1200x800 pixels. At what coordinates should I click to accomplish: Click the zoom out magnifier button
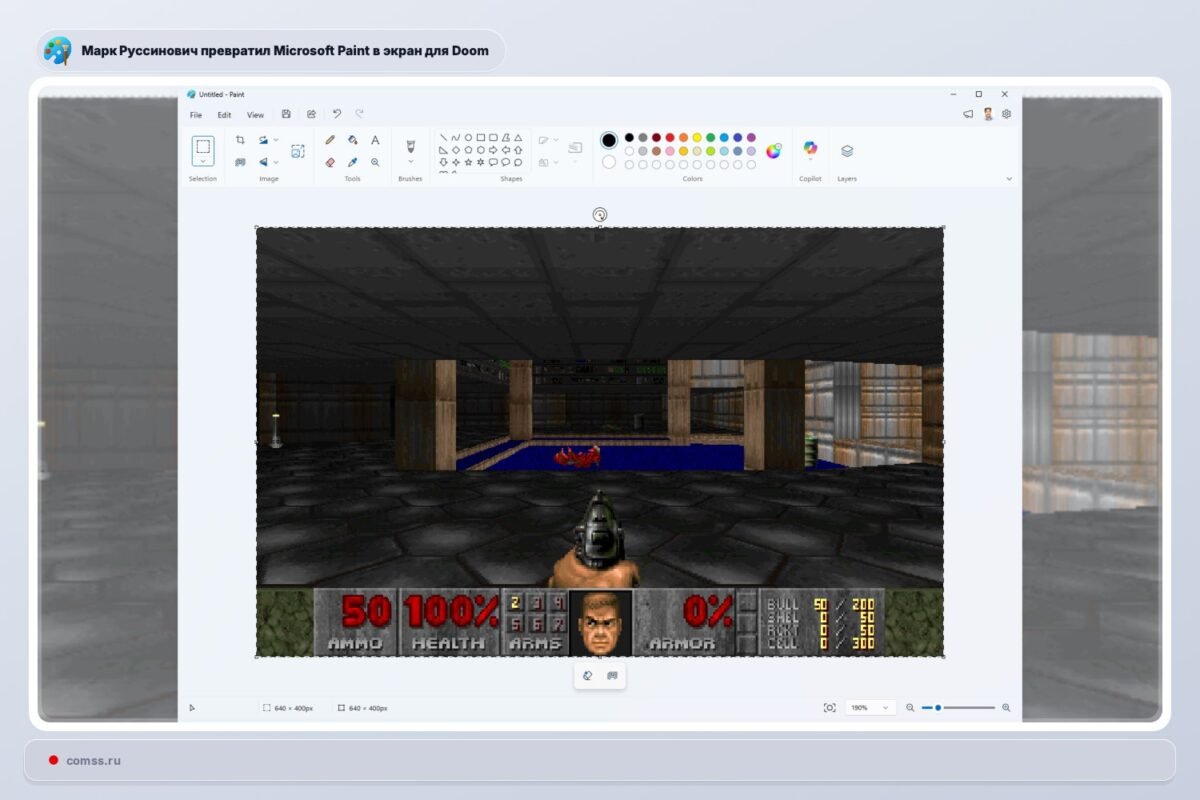[x=910, y=708]
